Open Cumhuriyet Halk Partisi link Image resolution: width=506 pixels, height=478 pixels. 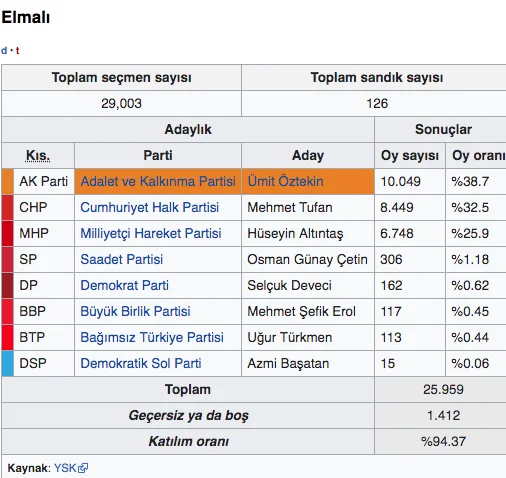[x=150, y=207]
